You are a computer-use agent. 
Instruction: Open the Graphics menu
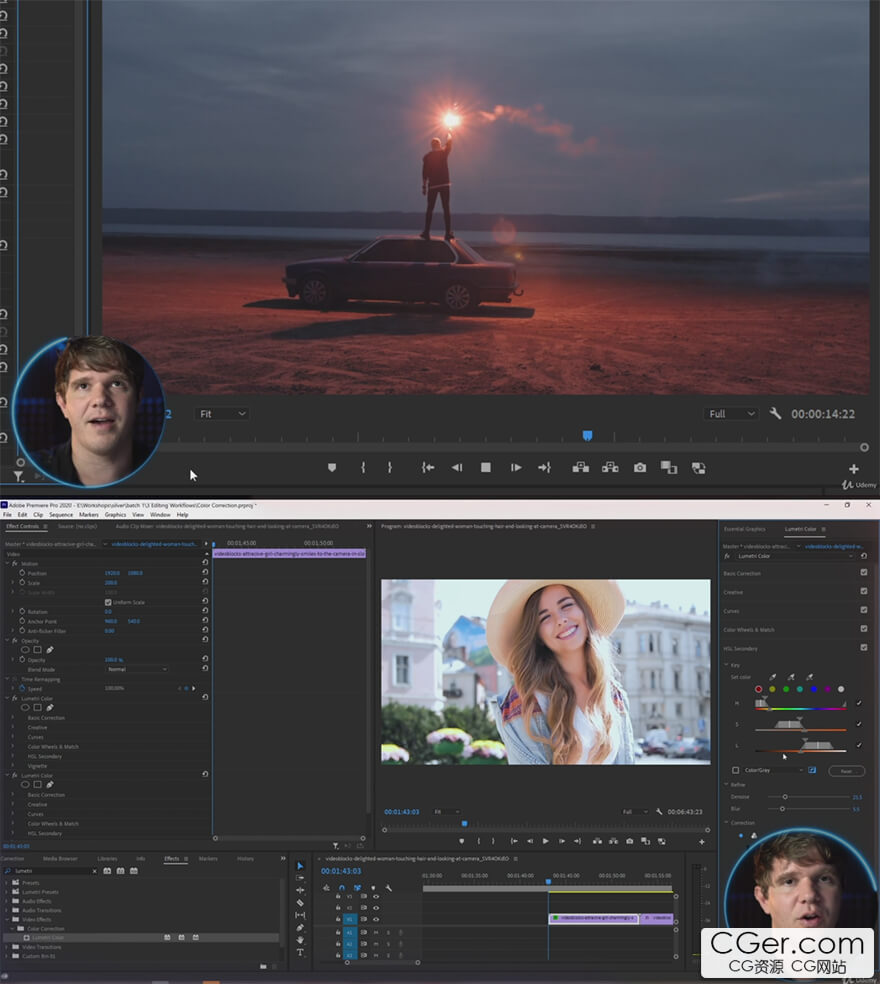(115, 515)
